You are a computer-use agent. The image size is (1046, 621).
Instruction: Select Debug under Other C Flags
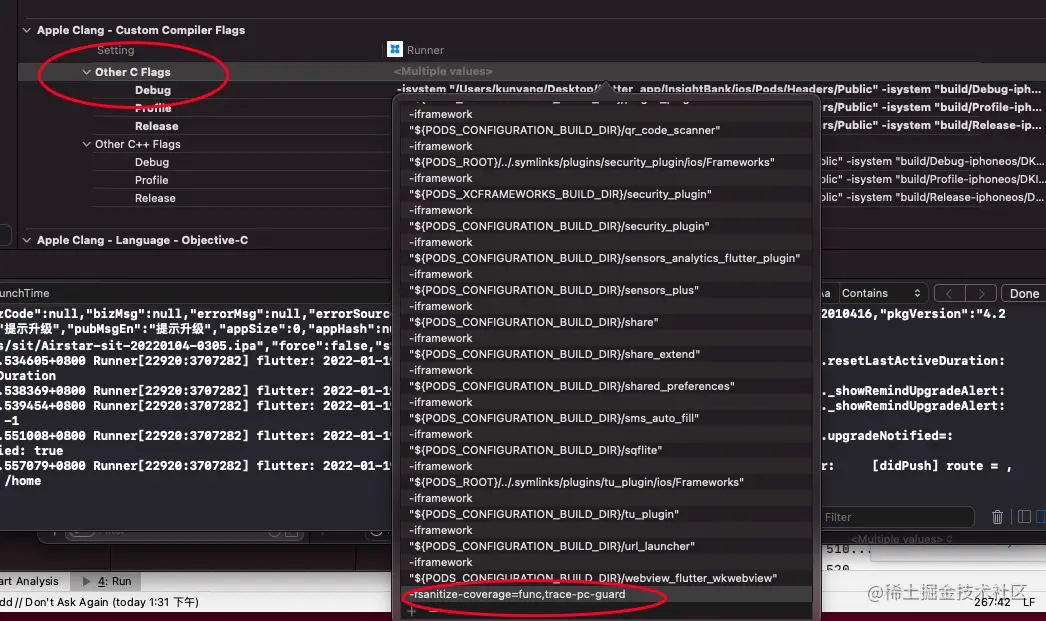(153, 90)
